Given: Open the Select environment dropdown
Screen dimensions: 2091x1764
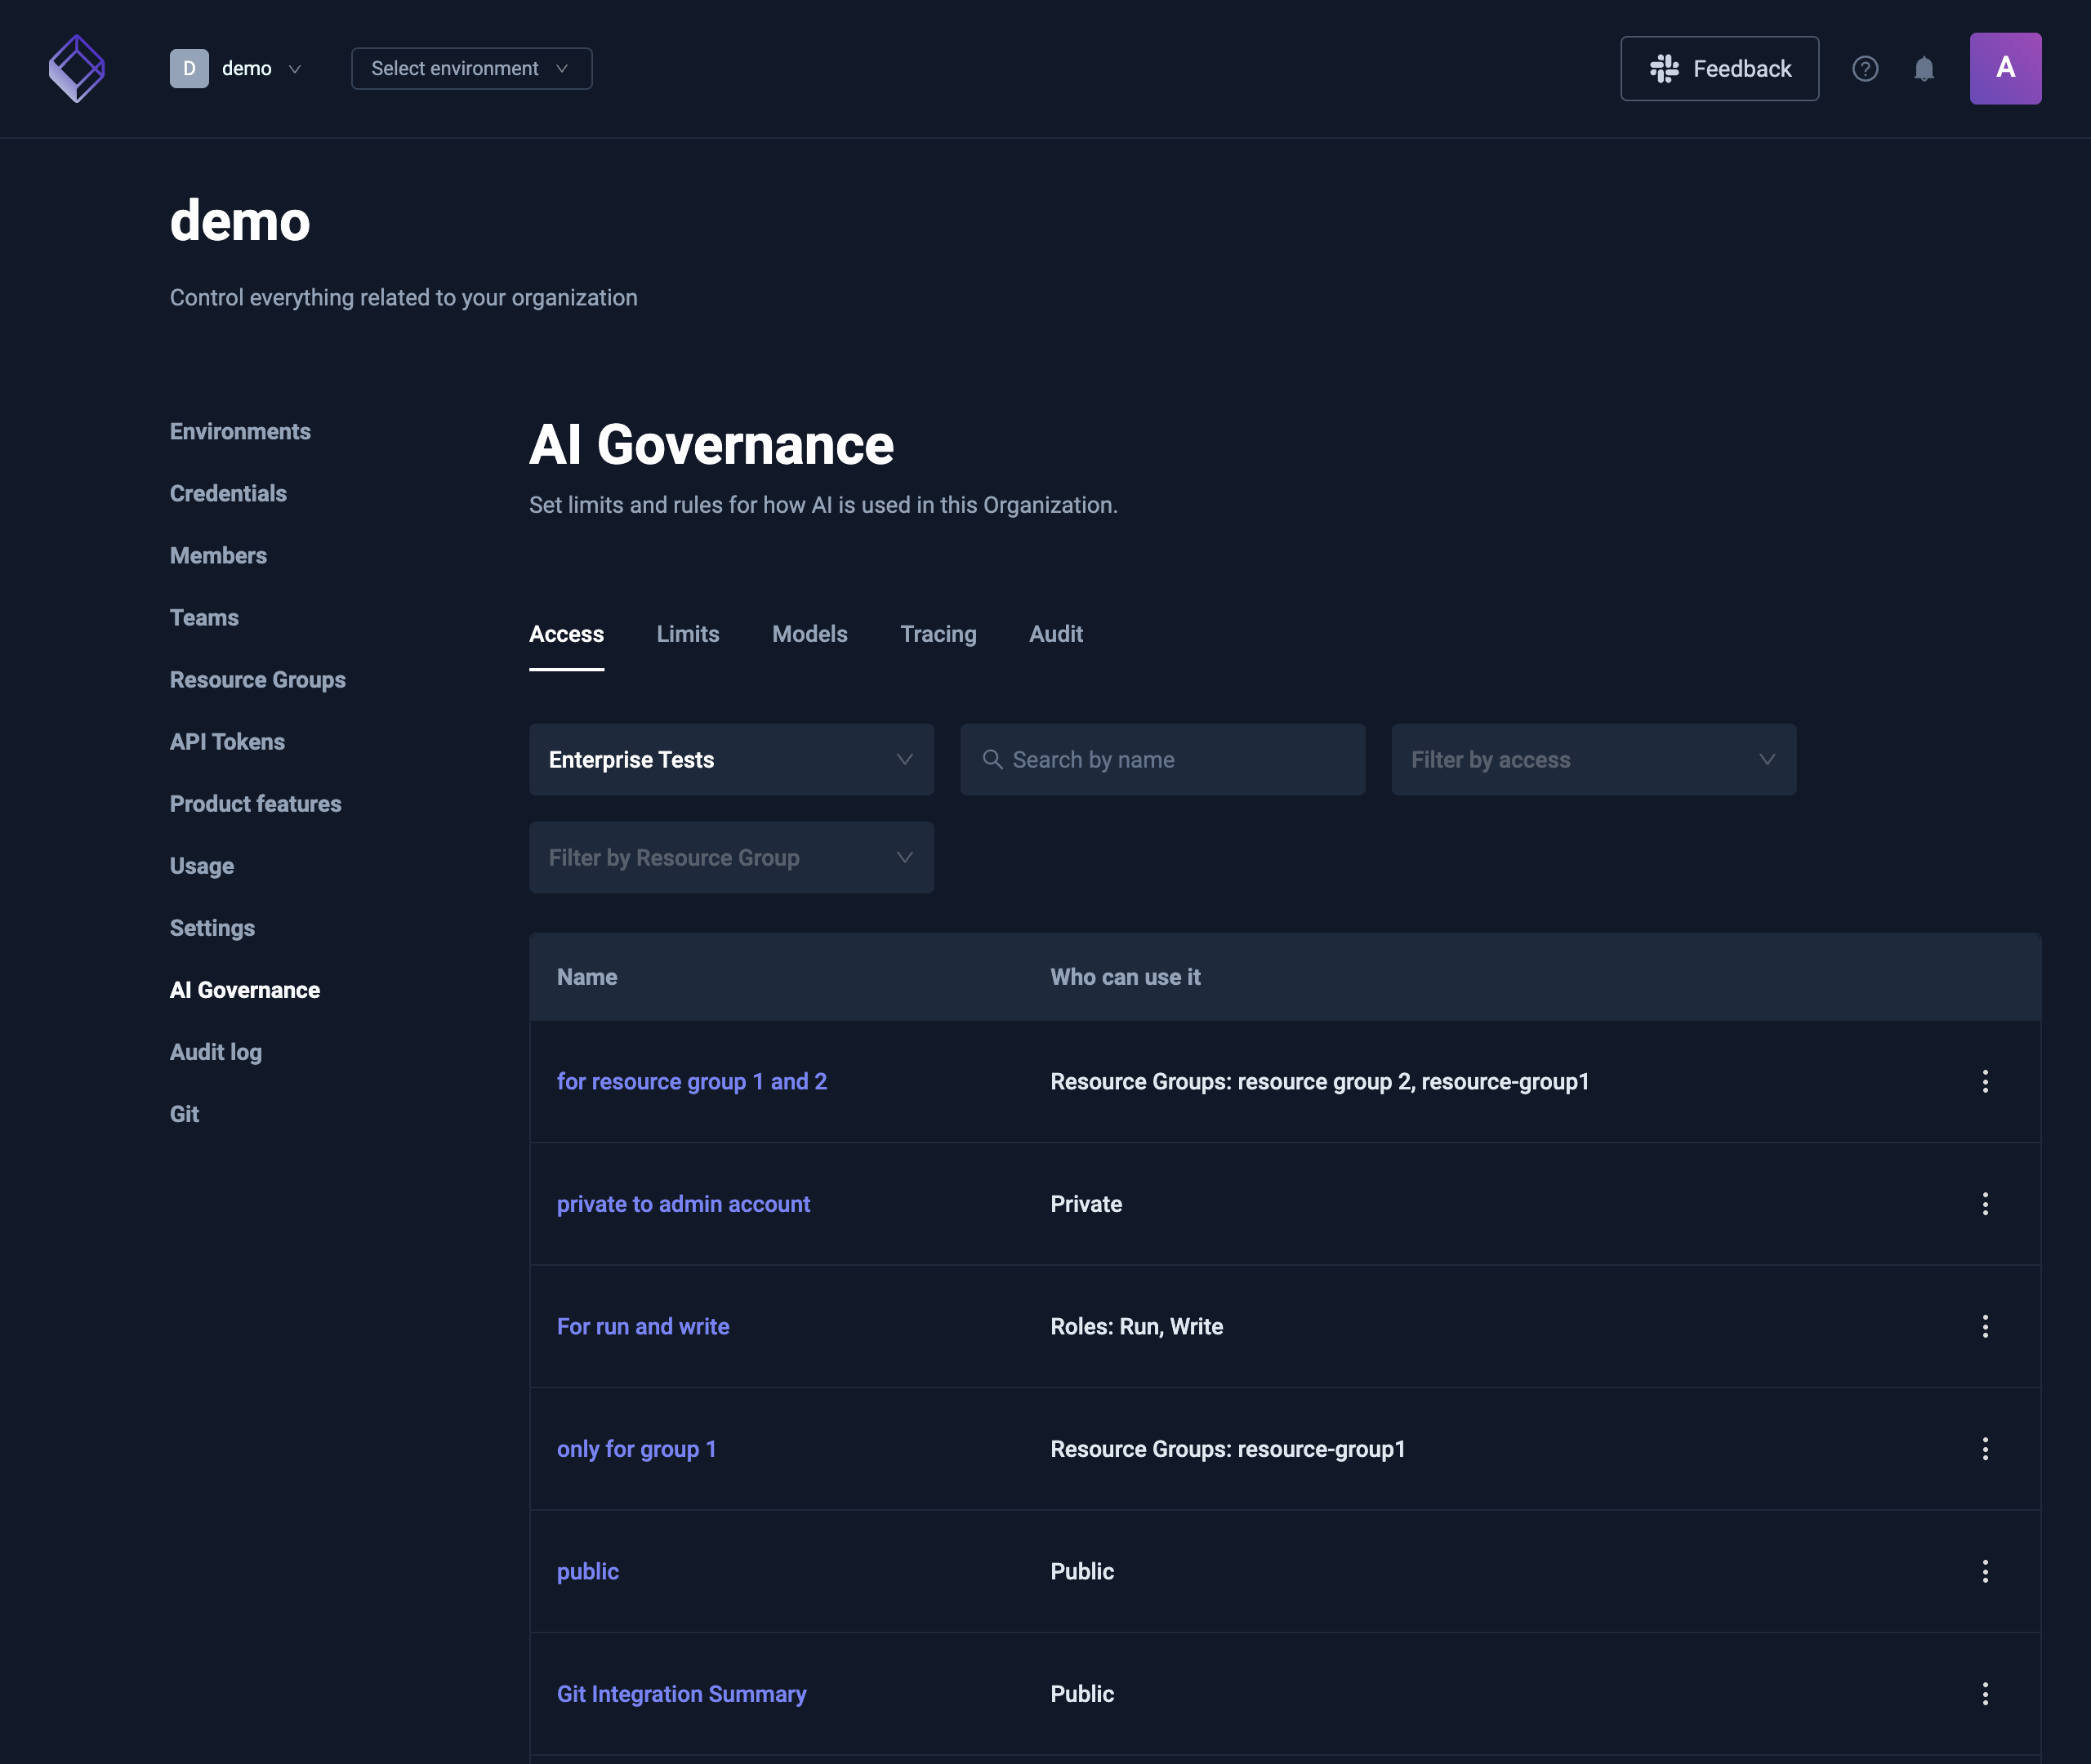Looking at the screenshot, I should (x=471, y=69).
